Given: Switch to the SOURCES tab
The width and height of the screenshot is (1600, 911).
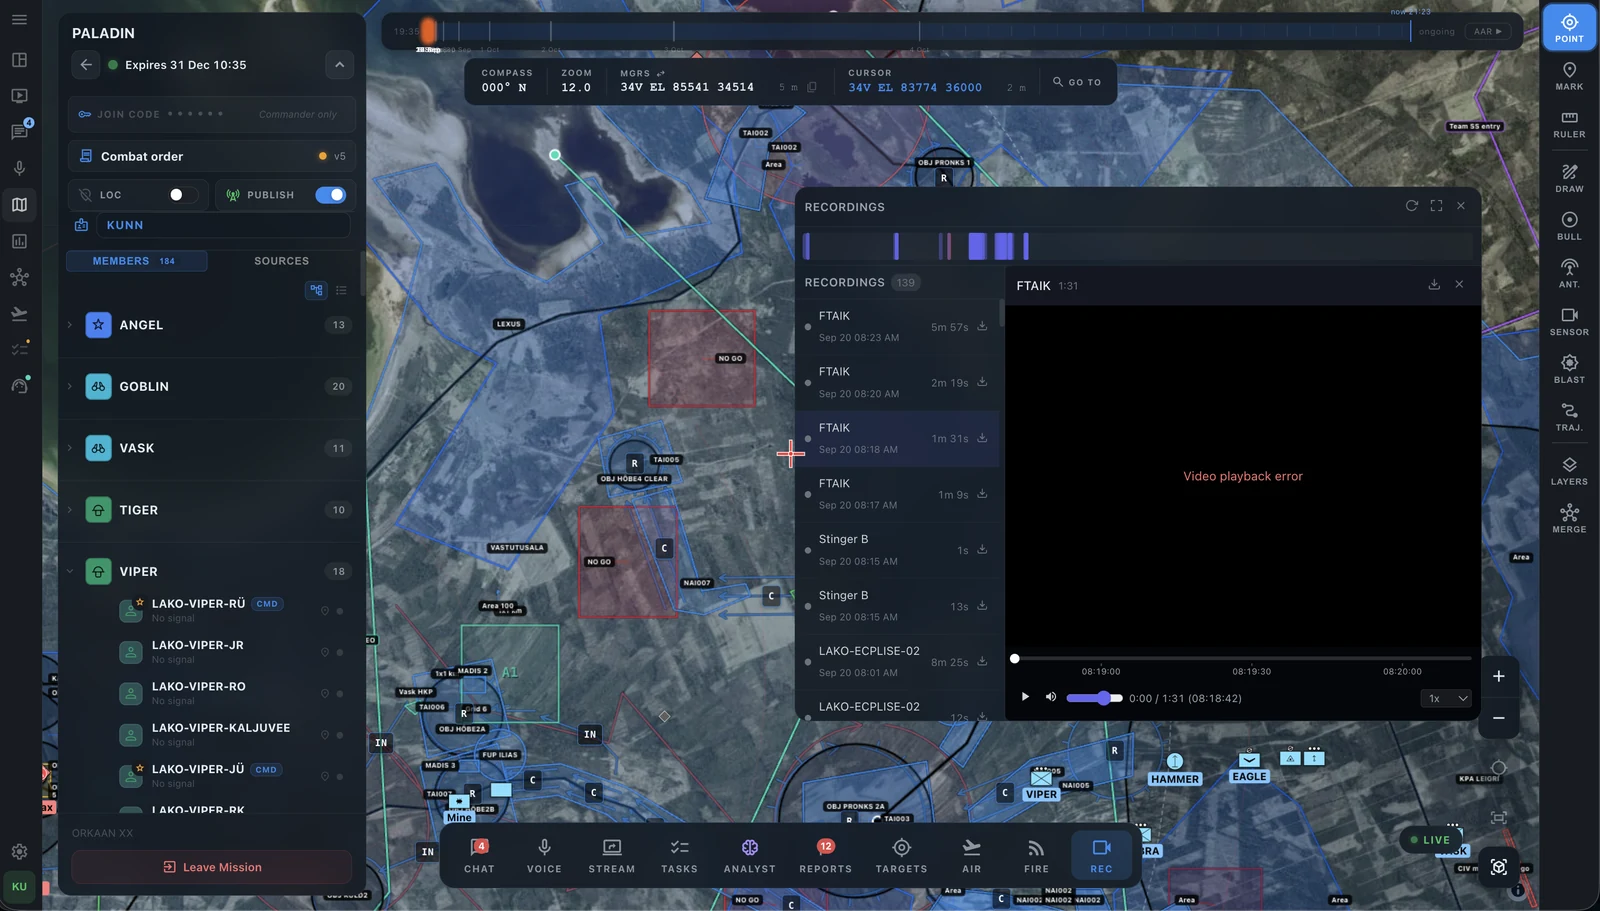Looking at the screenshot, I should click(281, 261).
